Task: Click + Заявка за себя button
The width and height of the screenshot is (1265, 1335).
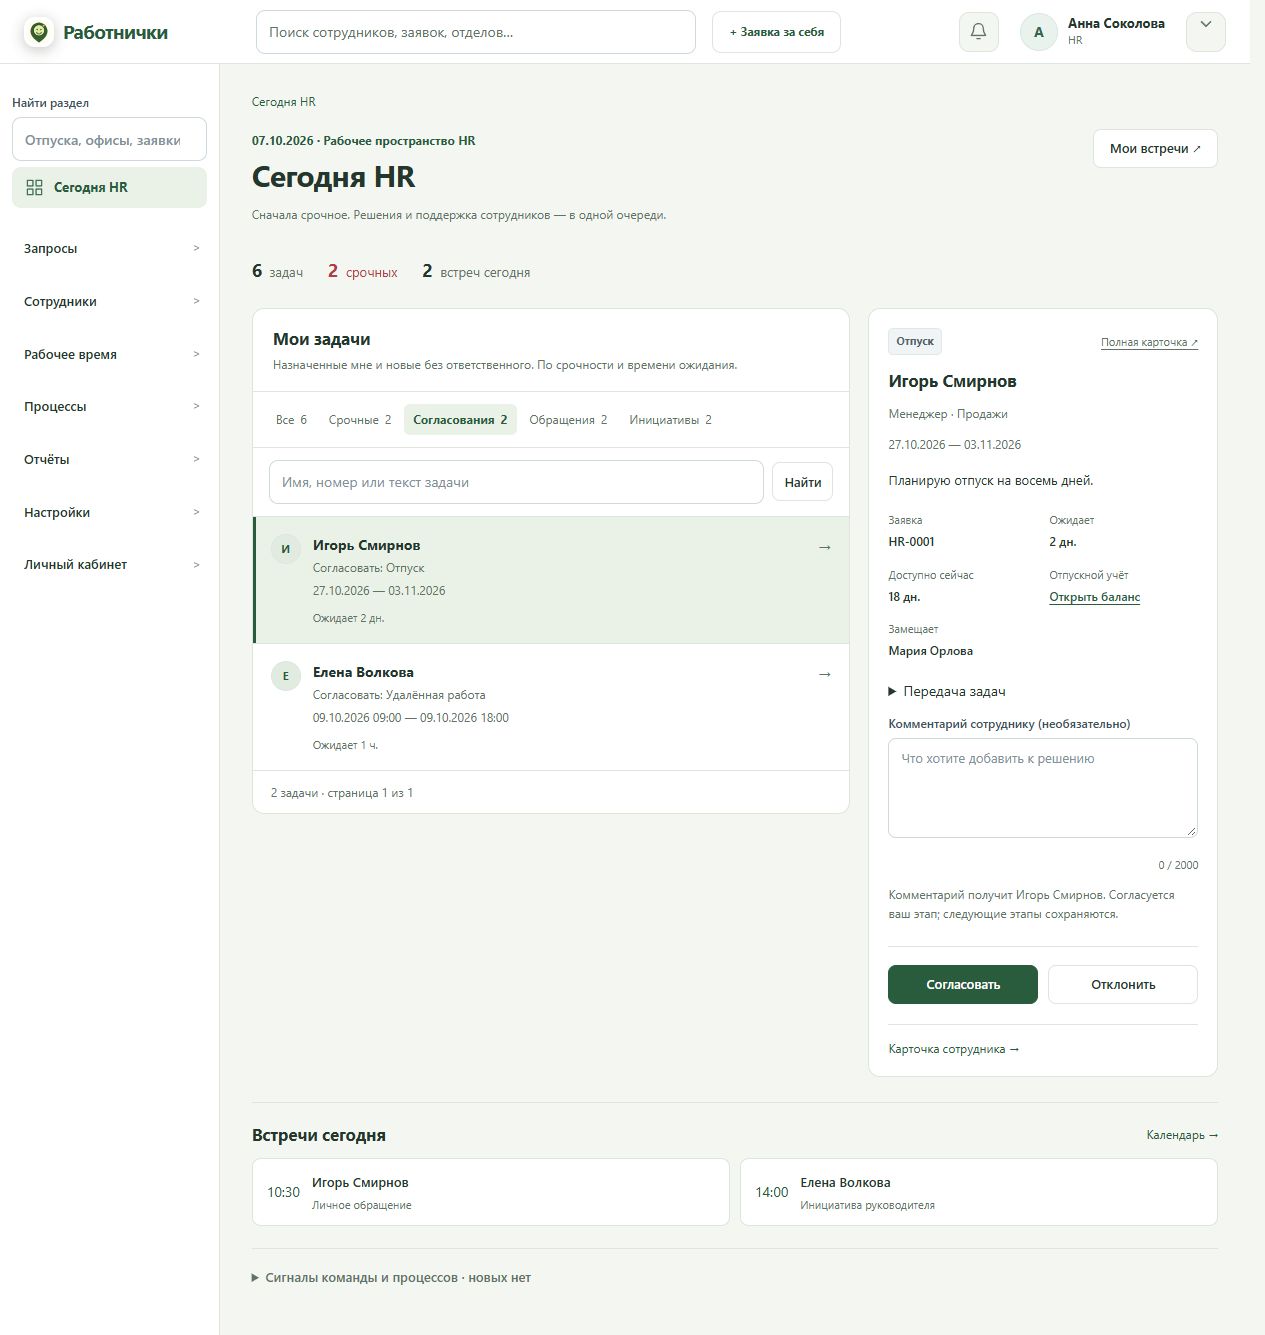Action: pos(776,32)
